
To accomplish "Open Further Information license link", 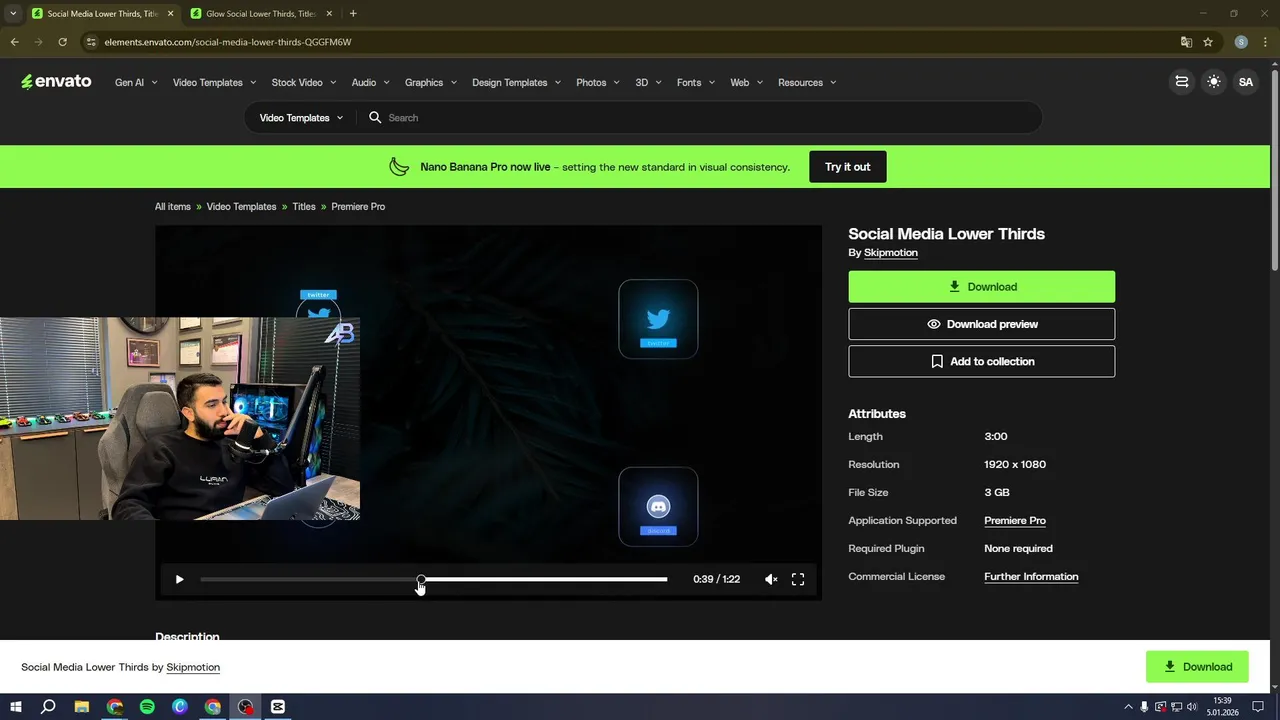I will pyautogui.click(x=1031, y=577).
